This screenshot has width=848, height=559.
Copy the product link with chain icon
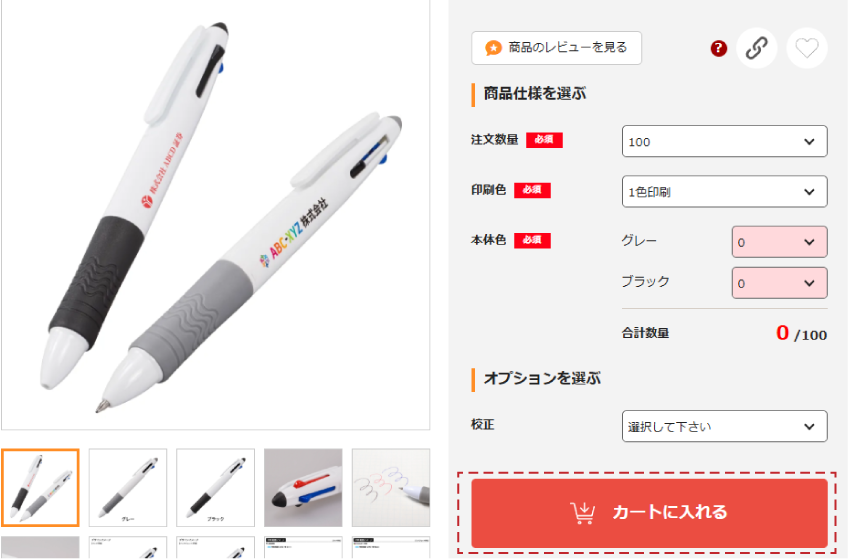(757, 48)
